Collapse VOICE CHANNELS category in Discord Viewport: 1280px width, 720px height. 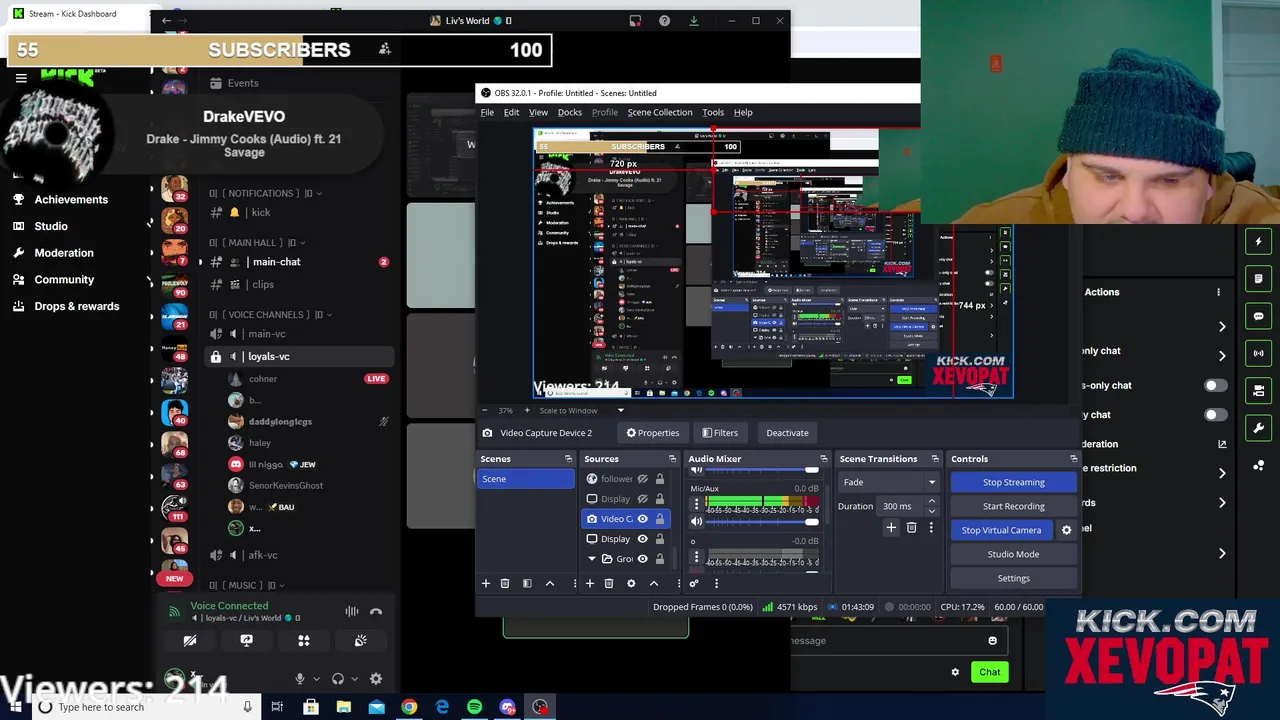click(270, 315)
